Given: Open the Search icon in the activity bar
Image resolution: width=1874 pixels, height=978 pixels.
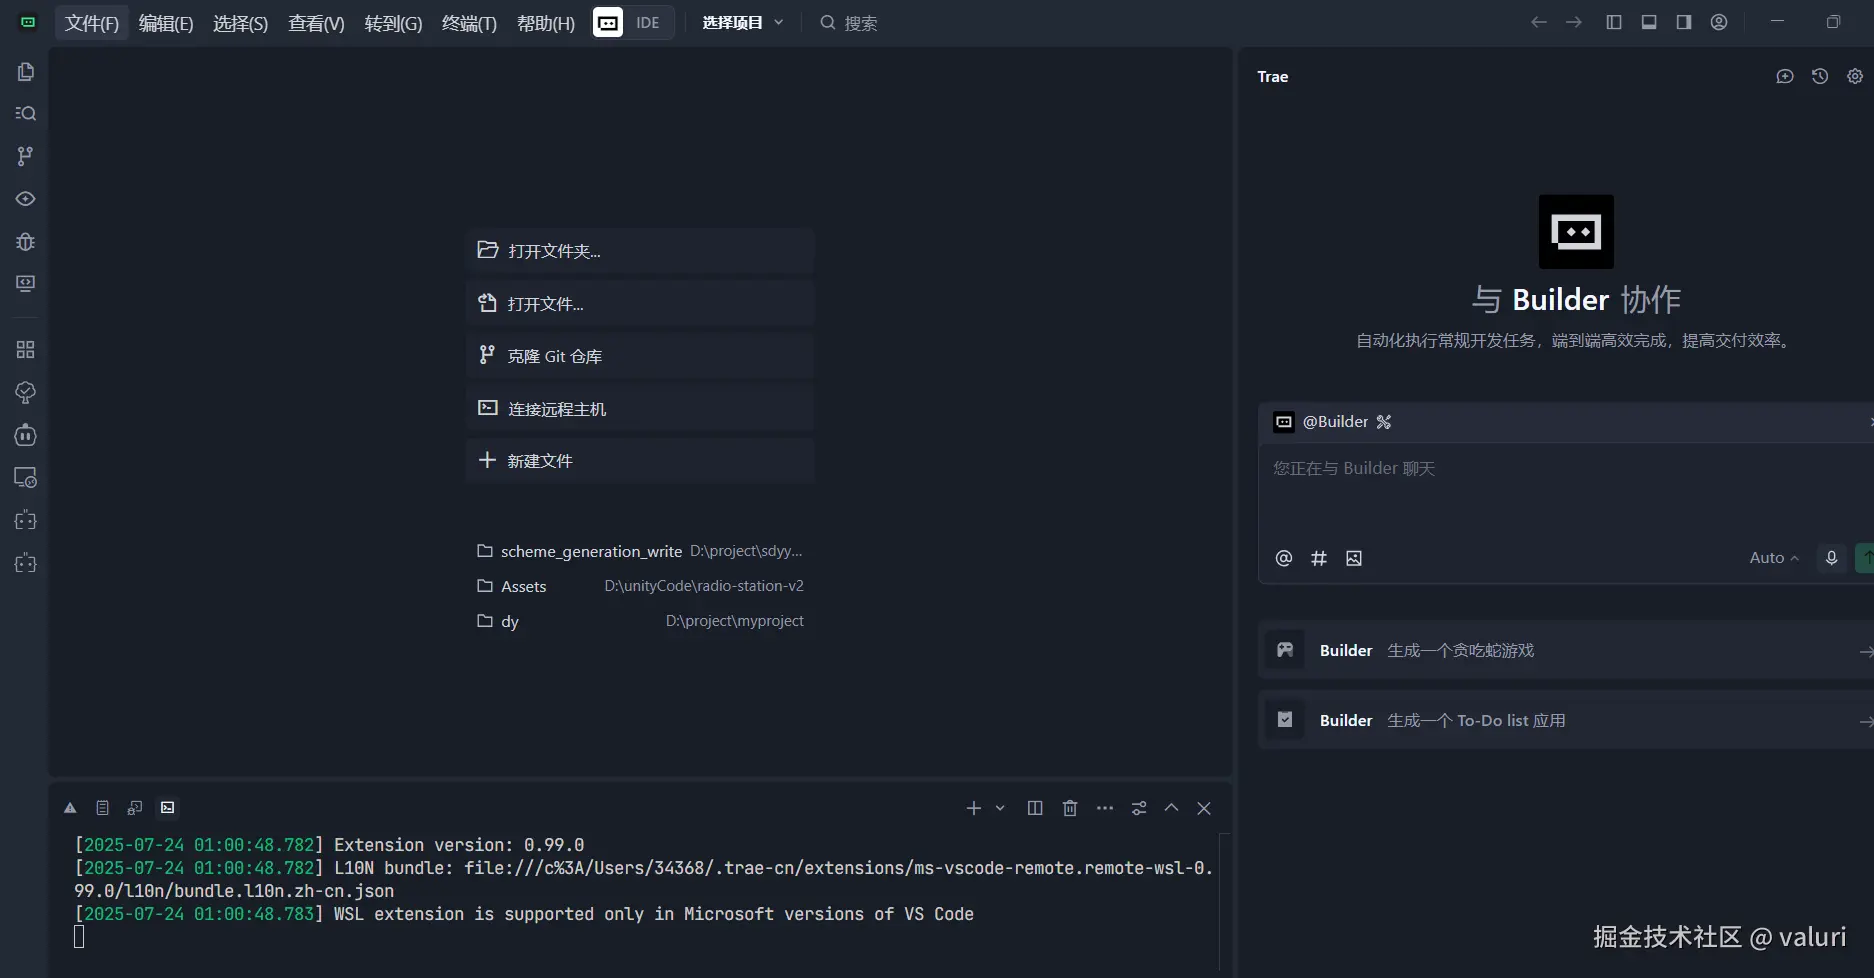Looking at the screenshot, I should 25,113.
